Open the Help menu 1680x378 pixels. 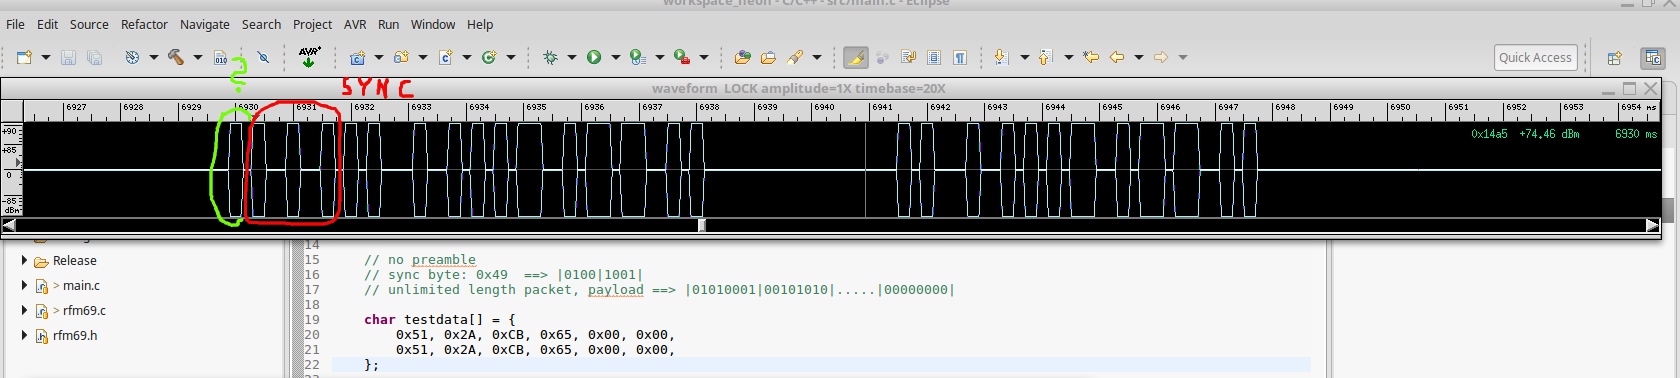pyautogui.click(x=480, y=24)
